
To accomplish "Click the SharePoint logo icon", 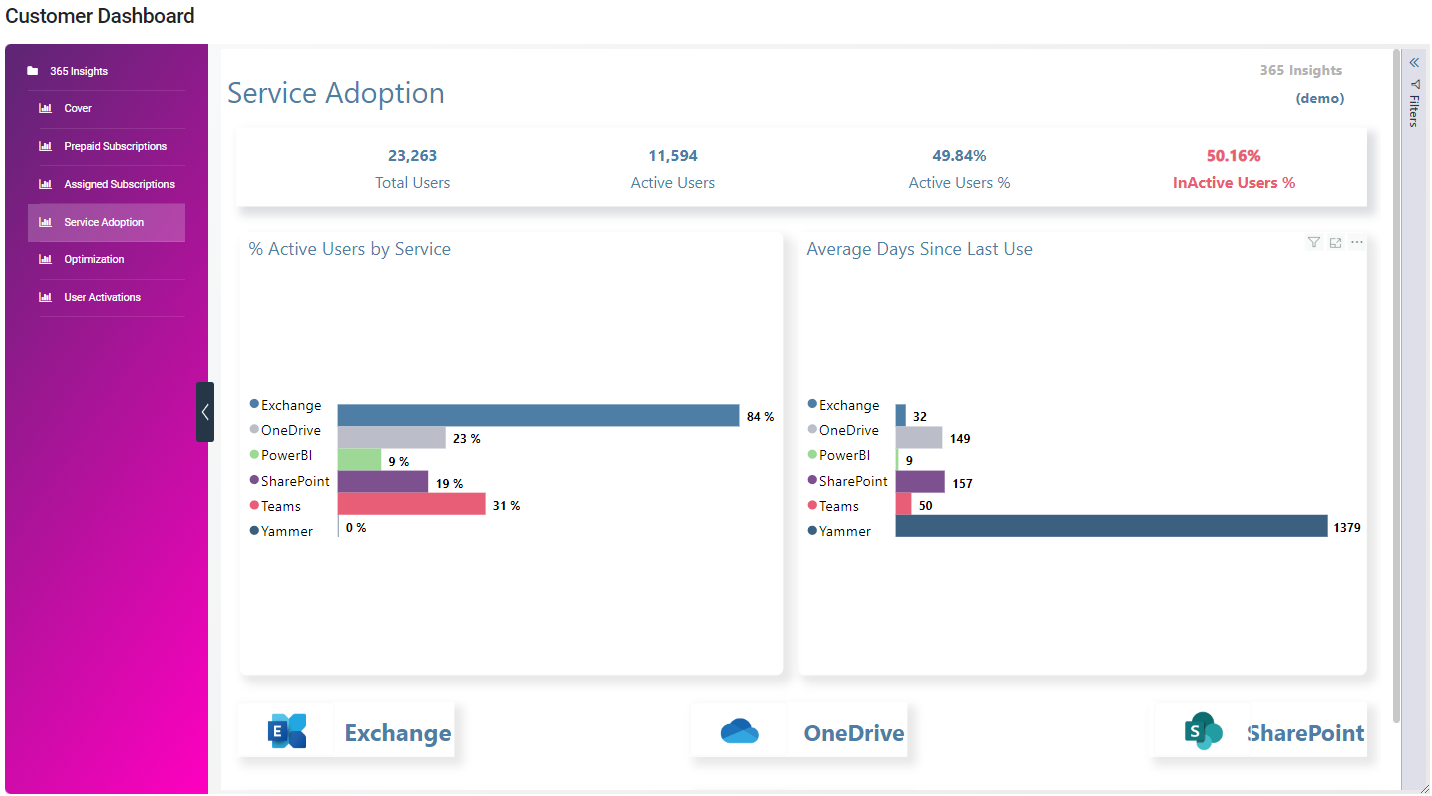I will [1204, 731].
